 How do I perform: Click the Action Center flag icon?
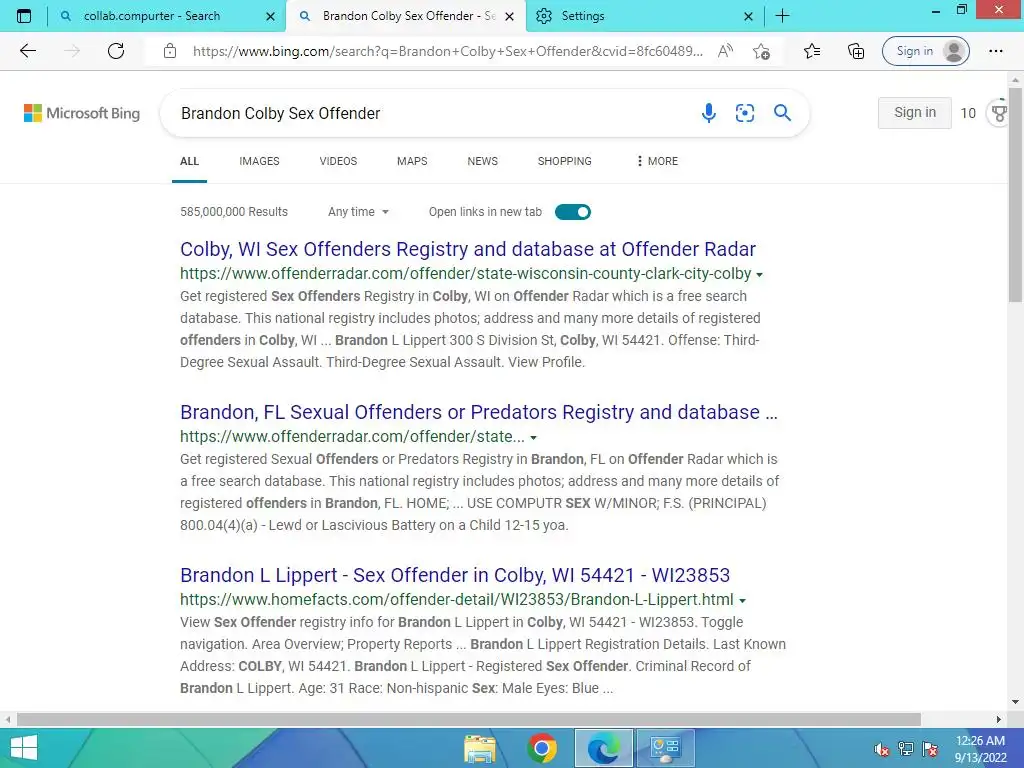(x=930, y=749)
